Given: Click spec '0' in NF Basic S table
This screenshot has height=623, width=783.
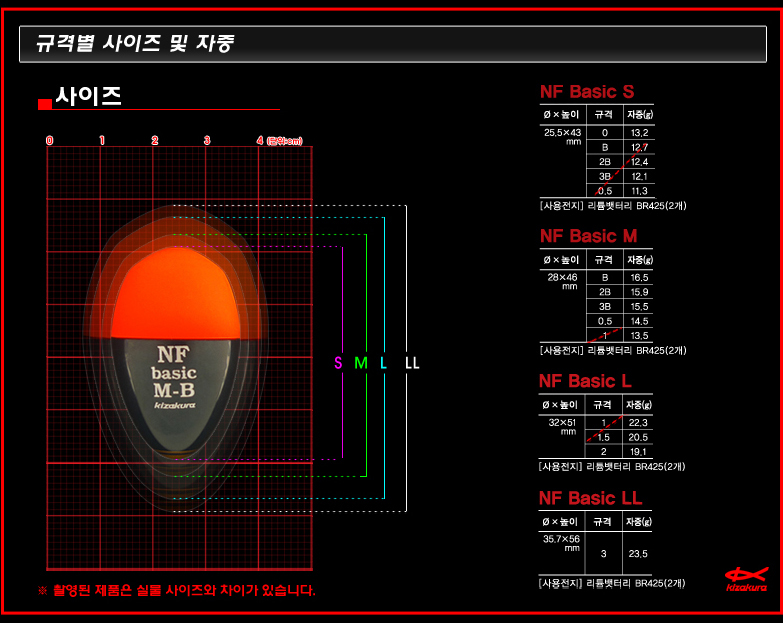Looking at the screenshot, I should point(605,133).
